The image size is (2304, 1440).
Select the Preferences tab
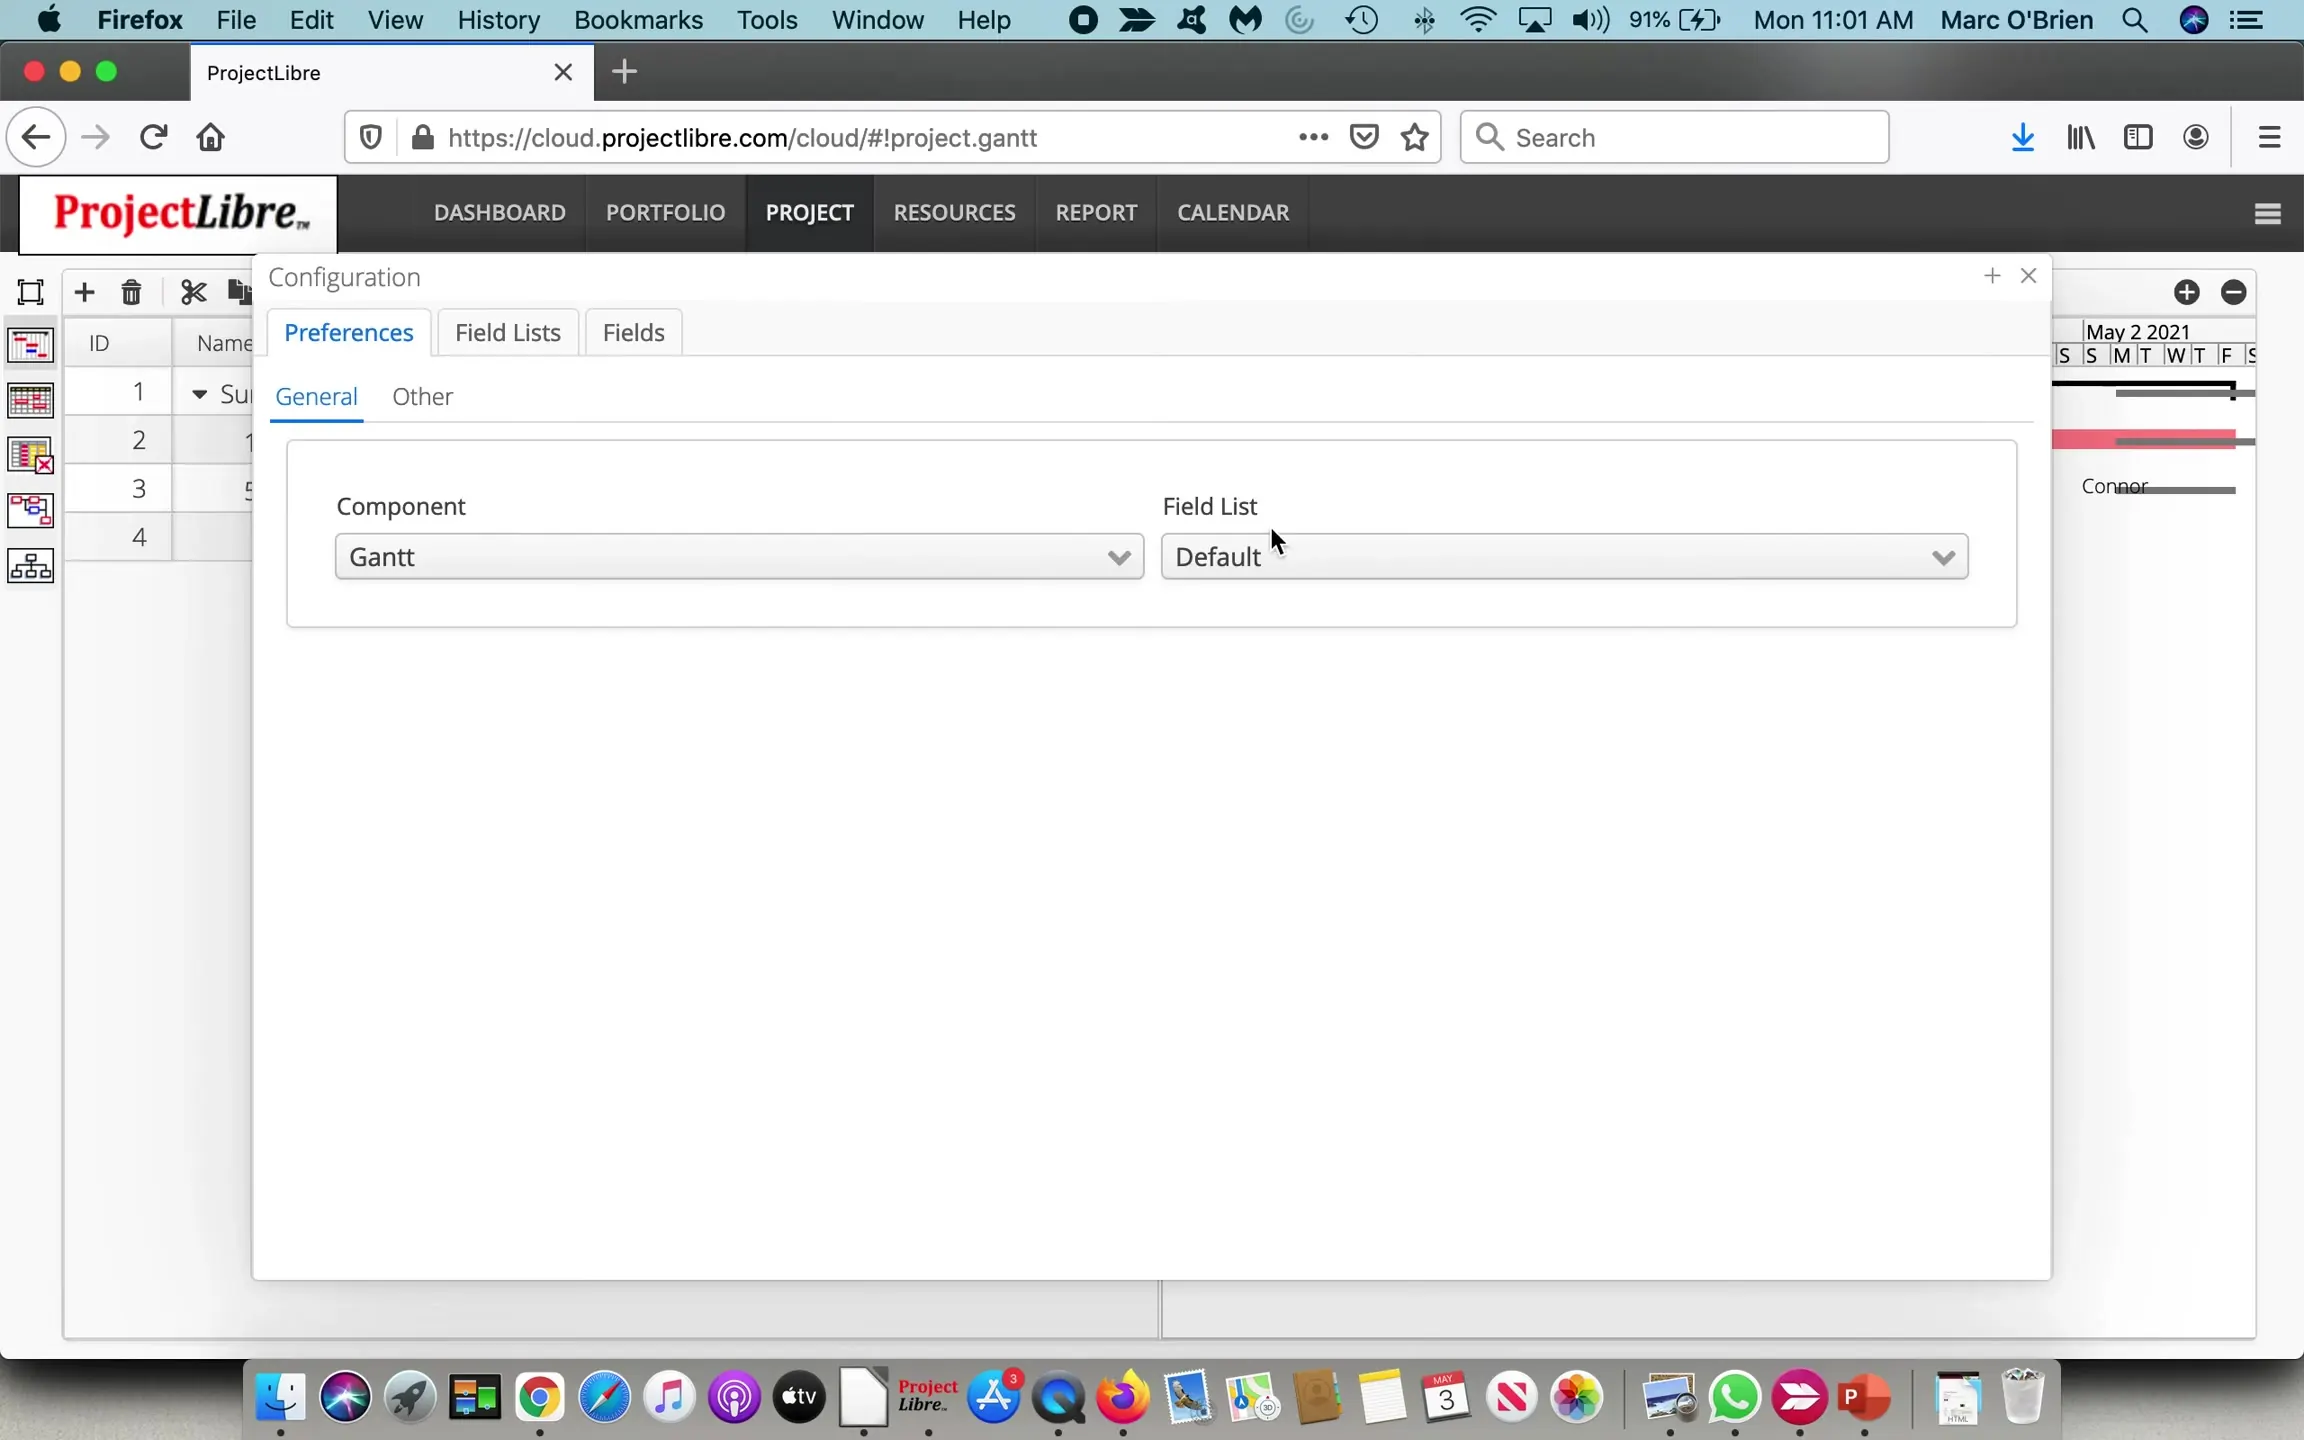(349, 333)
